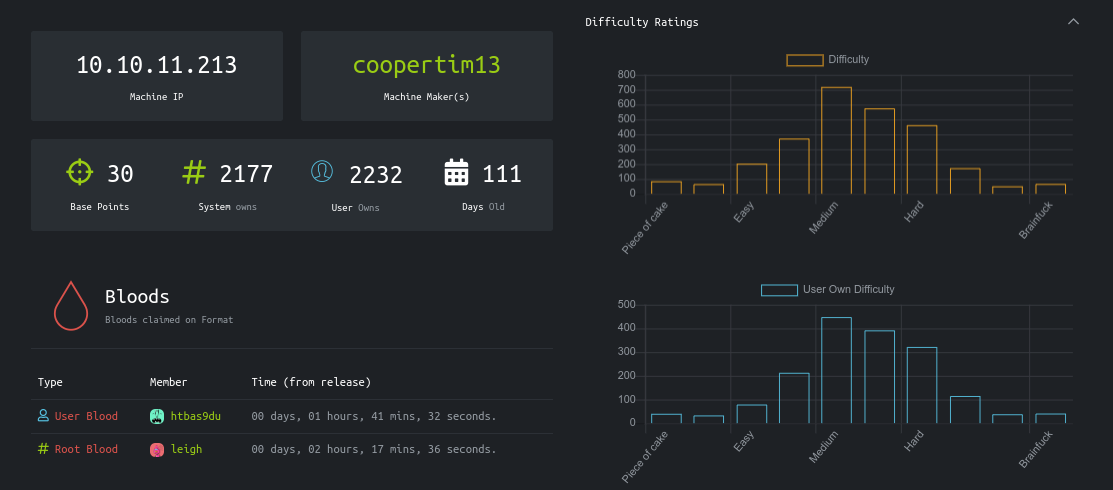The image size is (1113, 490).
Task: Click htbas9du's avatar image
Action: 157,416
